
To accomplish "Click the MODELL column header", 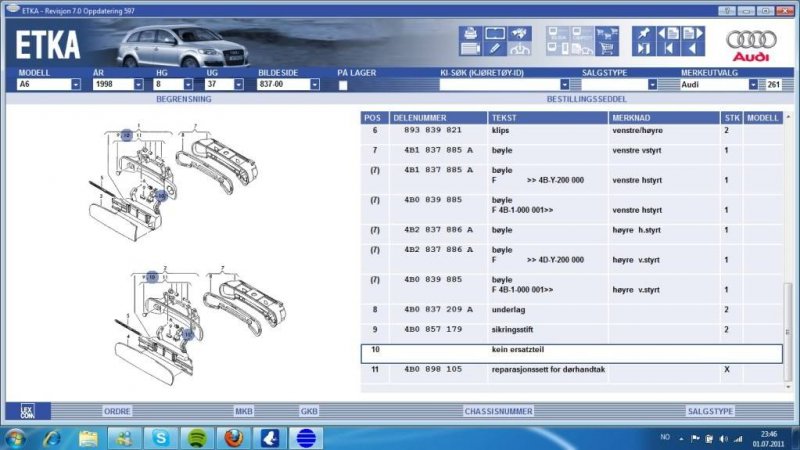I will [763, 118].
